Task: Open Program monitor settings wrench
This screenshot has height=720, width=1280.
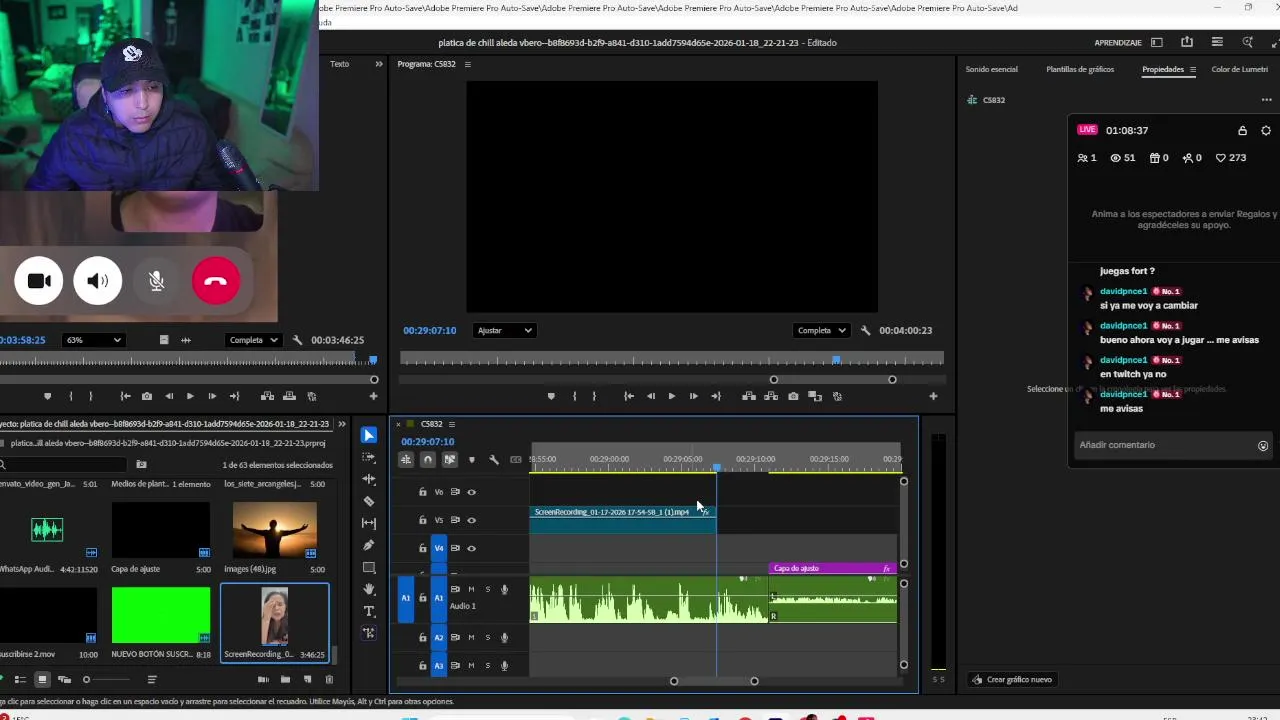Action: coord(866,330)
